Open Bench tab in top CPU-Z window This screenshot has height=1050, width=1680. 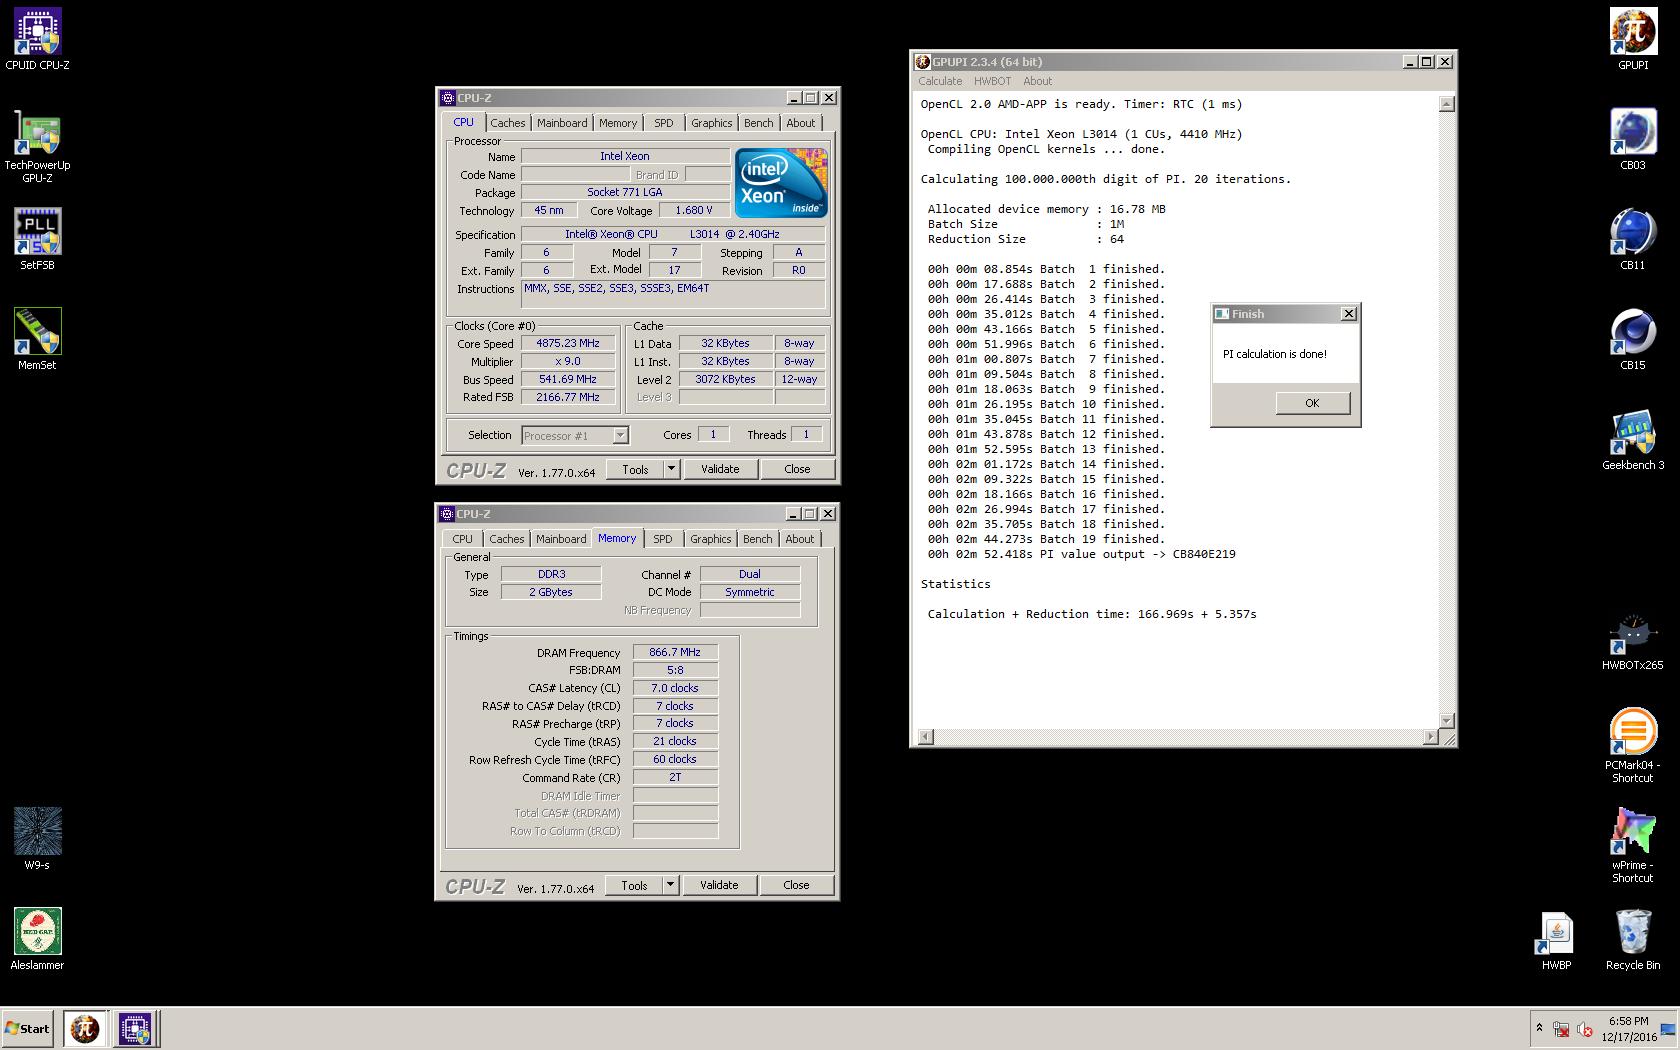tap(759, 123)
